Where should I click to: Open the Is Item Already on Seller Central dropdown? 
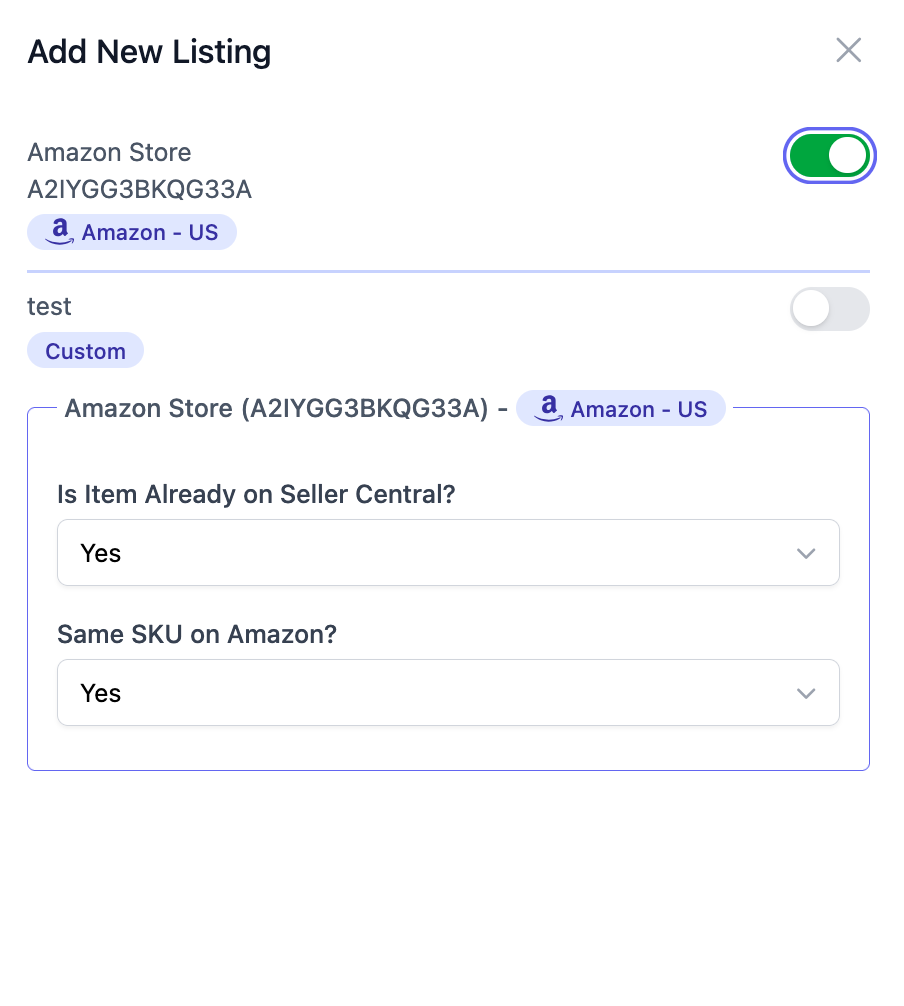pos(448,552)
